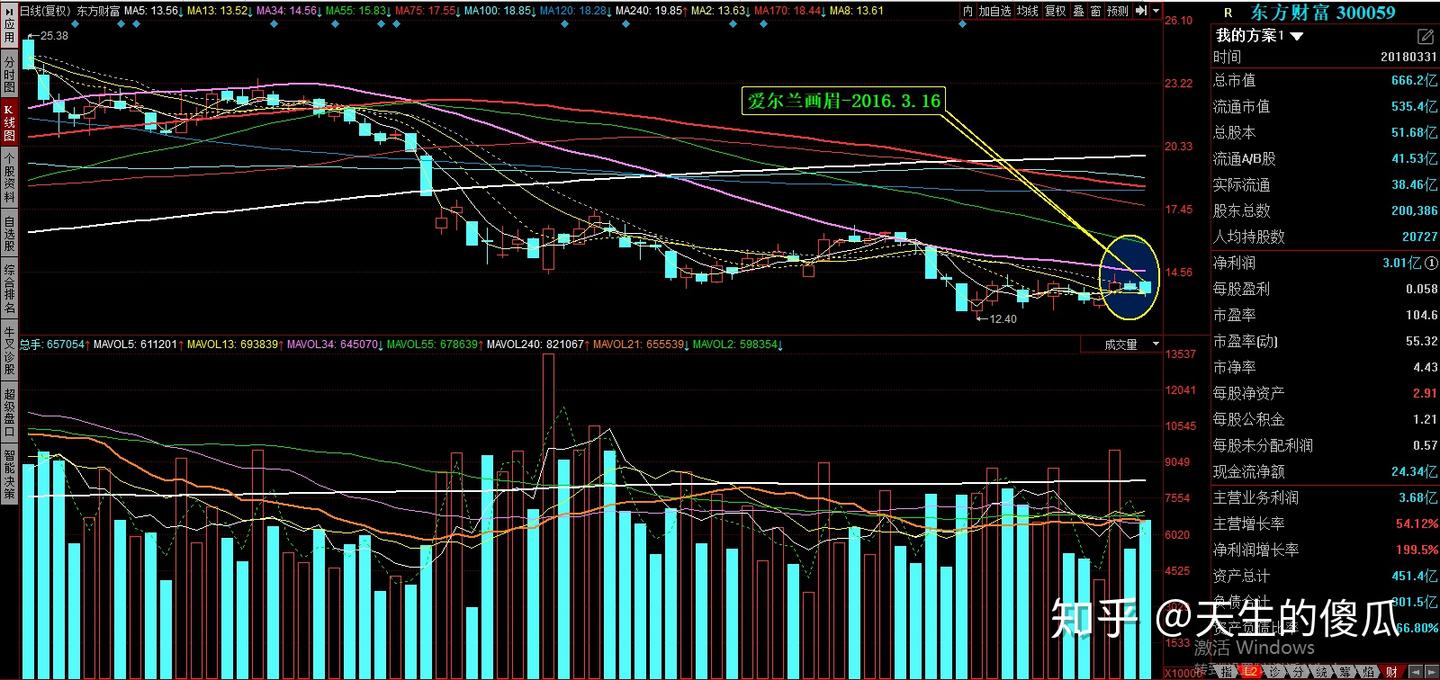This screenshot has height=680, width=1440.
Task: Click the MA5: 13.56 indicator label
Action: [155, 10]
